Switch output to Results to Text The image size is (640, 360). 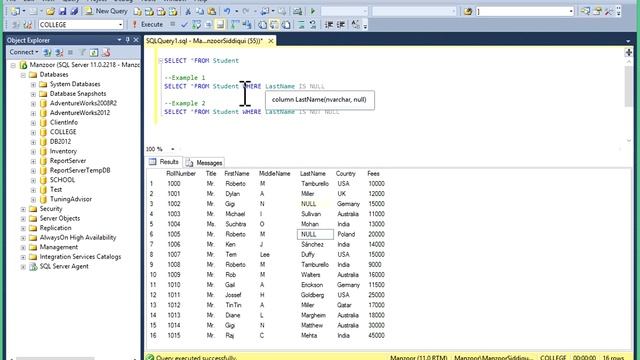click(x=262, y=25)
